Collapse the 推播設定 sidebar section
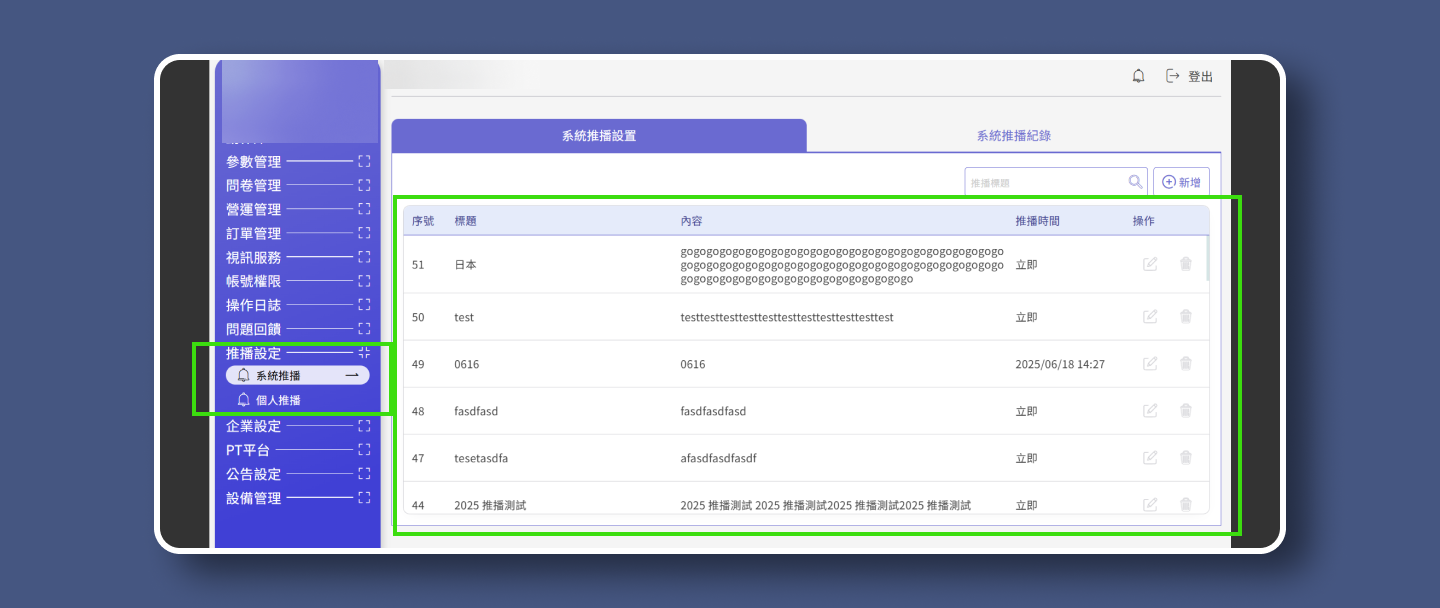The width and height of the screenshot is (1440, 608). pyautogui.click(x=364, y=353)
